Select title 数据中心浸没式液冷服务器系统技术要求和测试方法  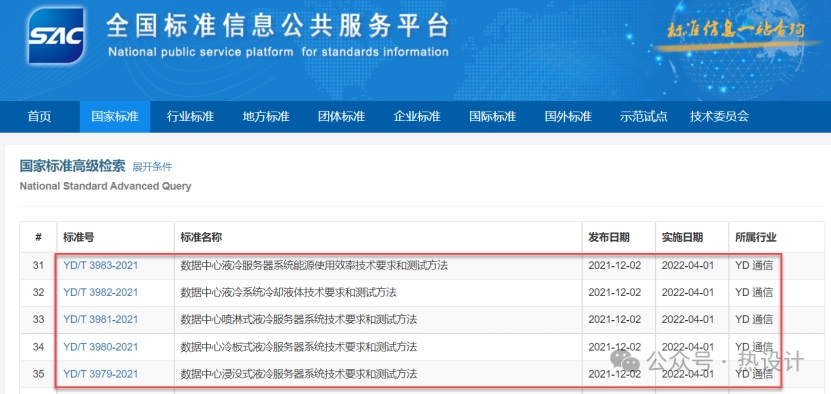click(298, 374)
